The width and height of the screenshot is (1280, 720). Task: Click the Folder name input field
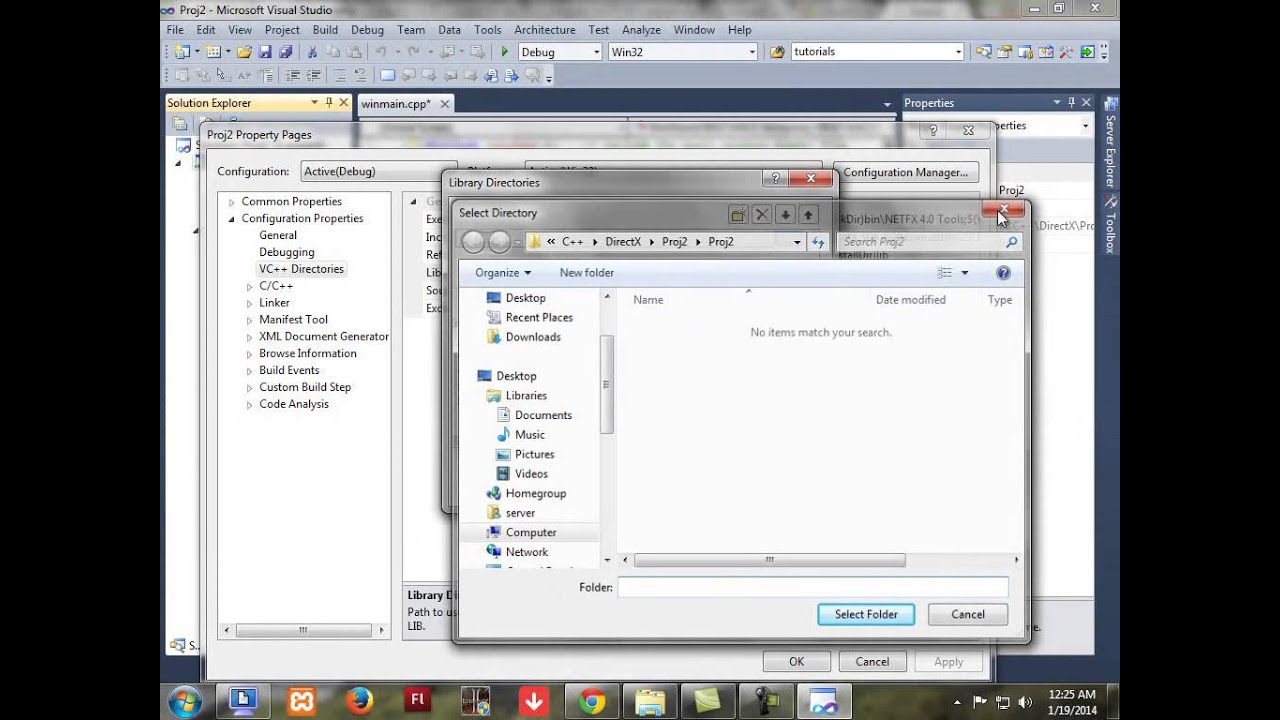pos(813,588)
